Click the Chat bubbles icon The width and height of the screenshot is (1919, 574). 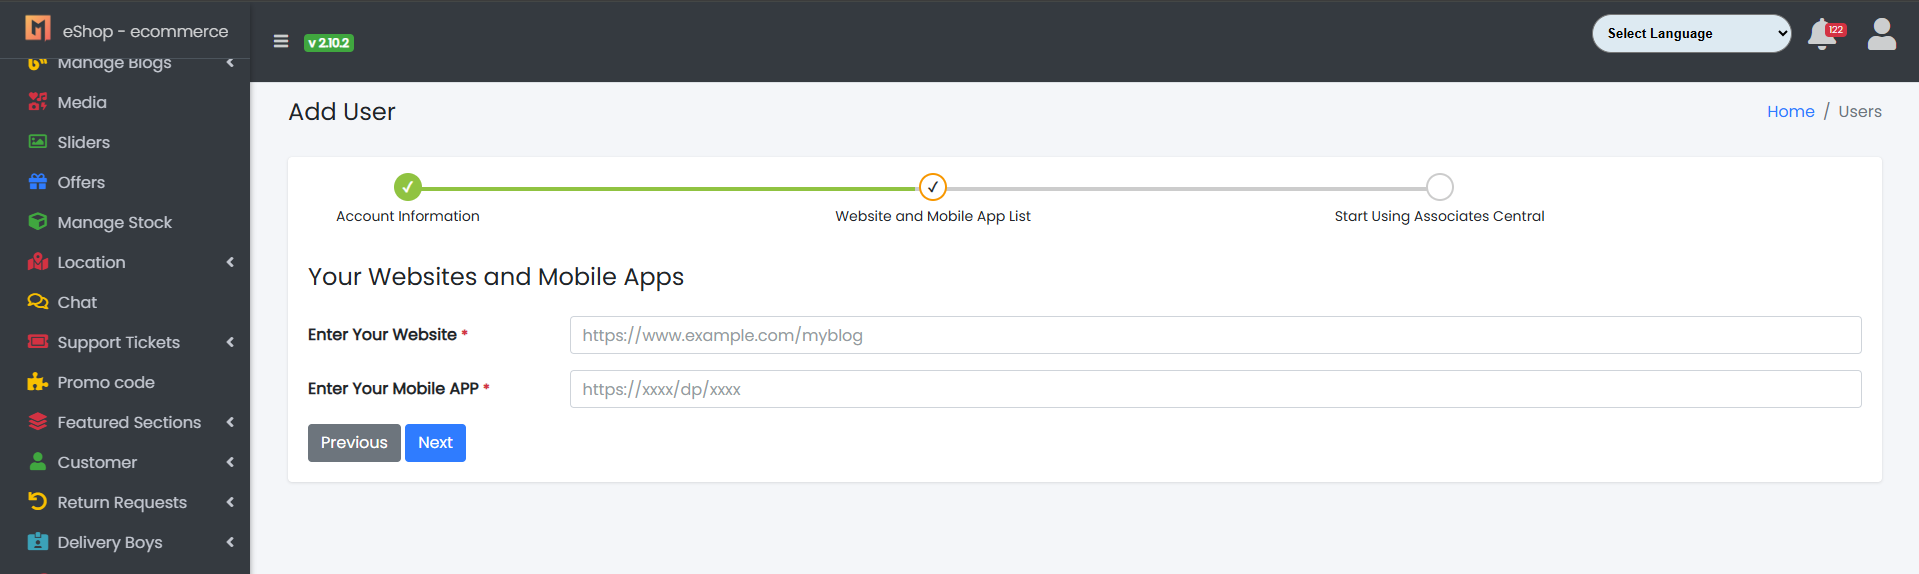click(x=38, y=301)
